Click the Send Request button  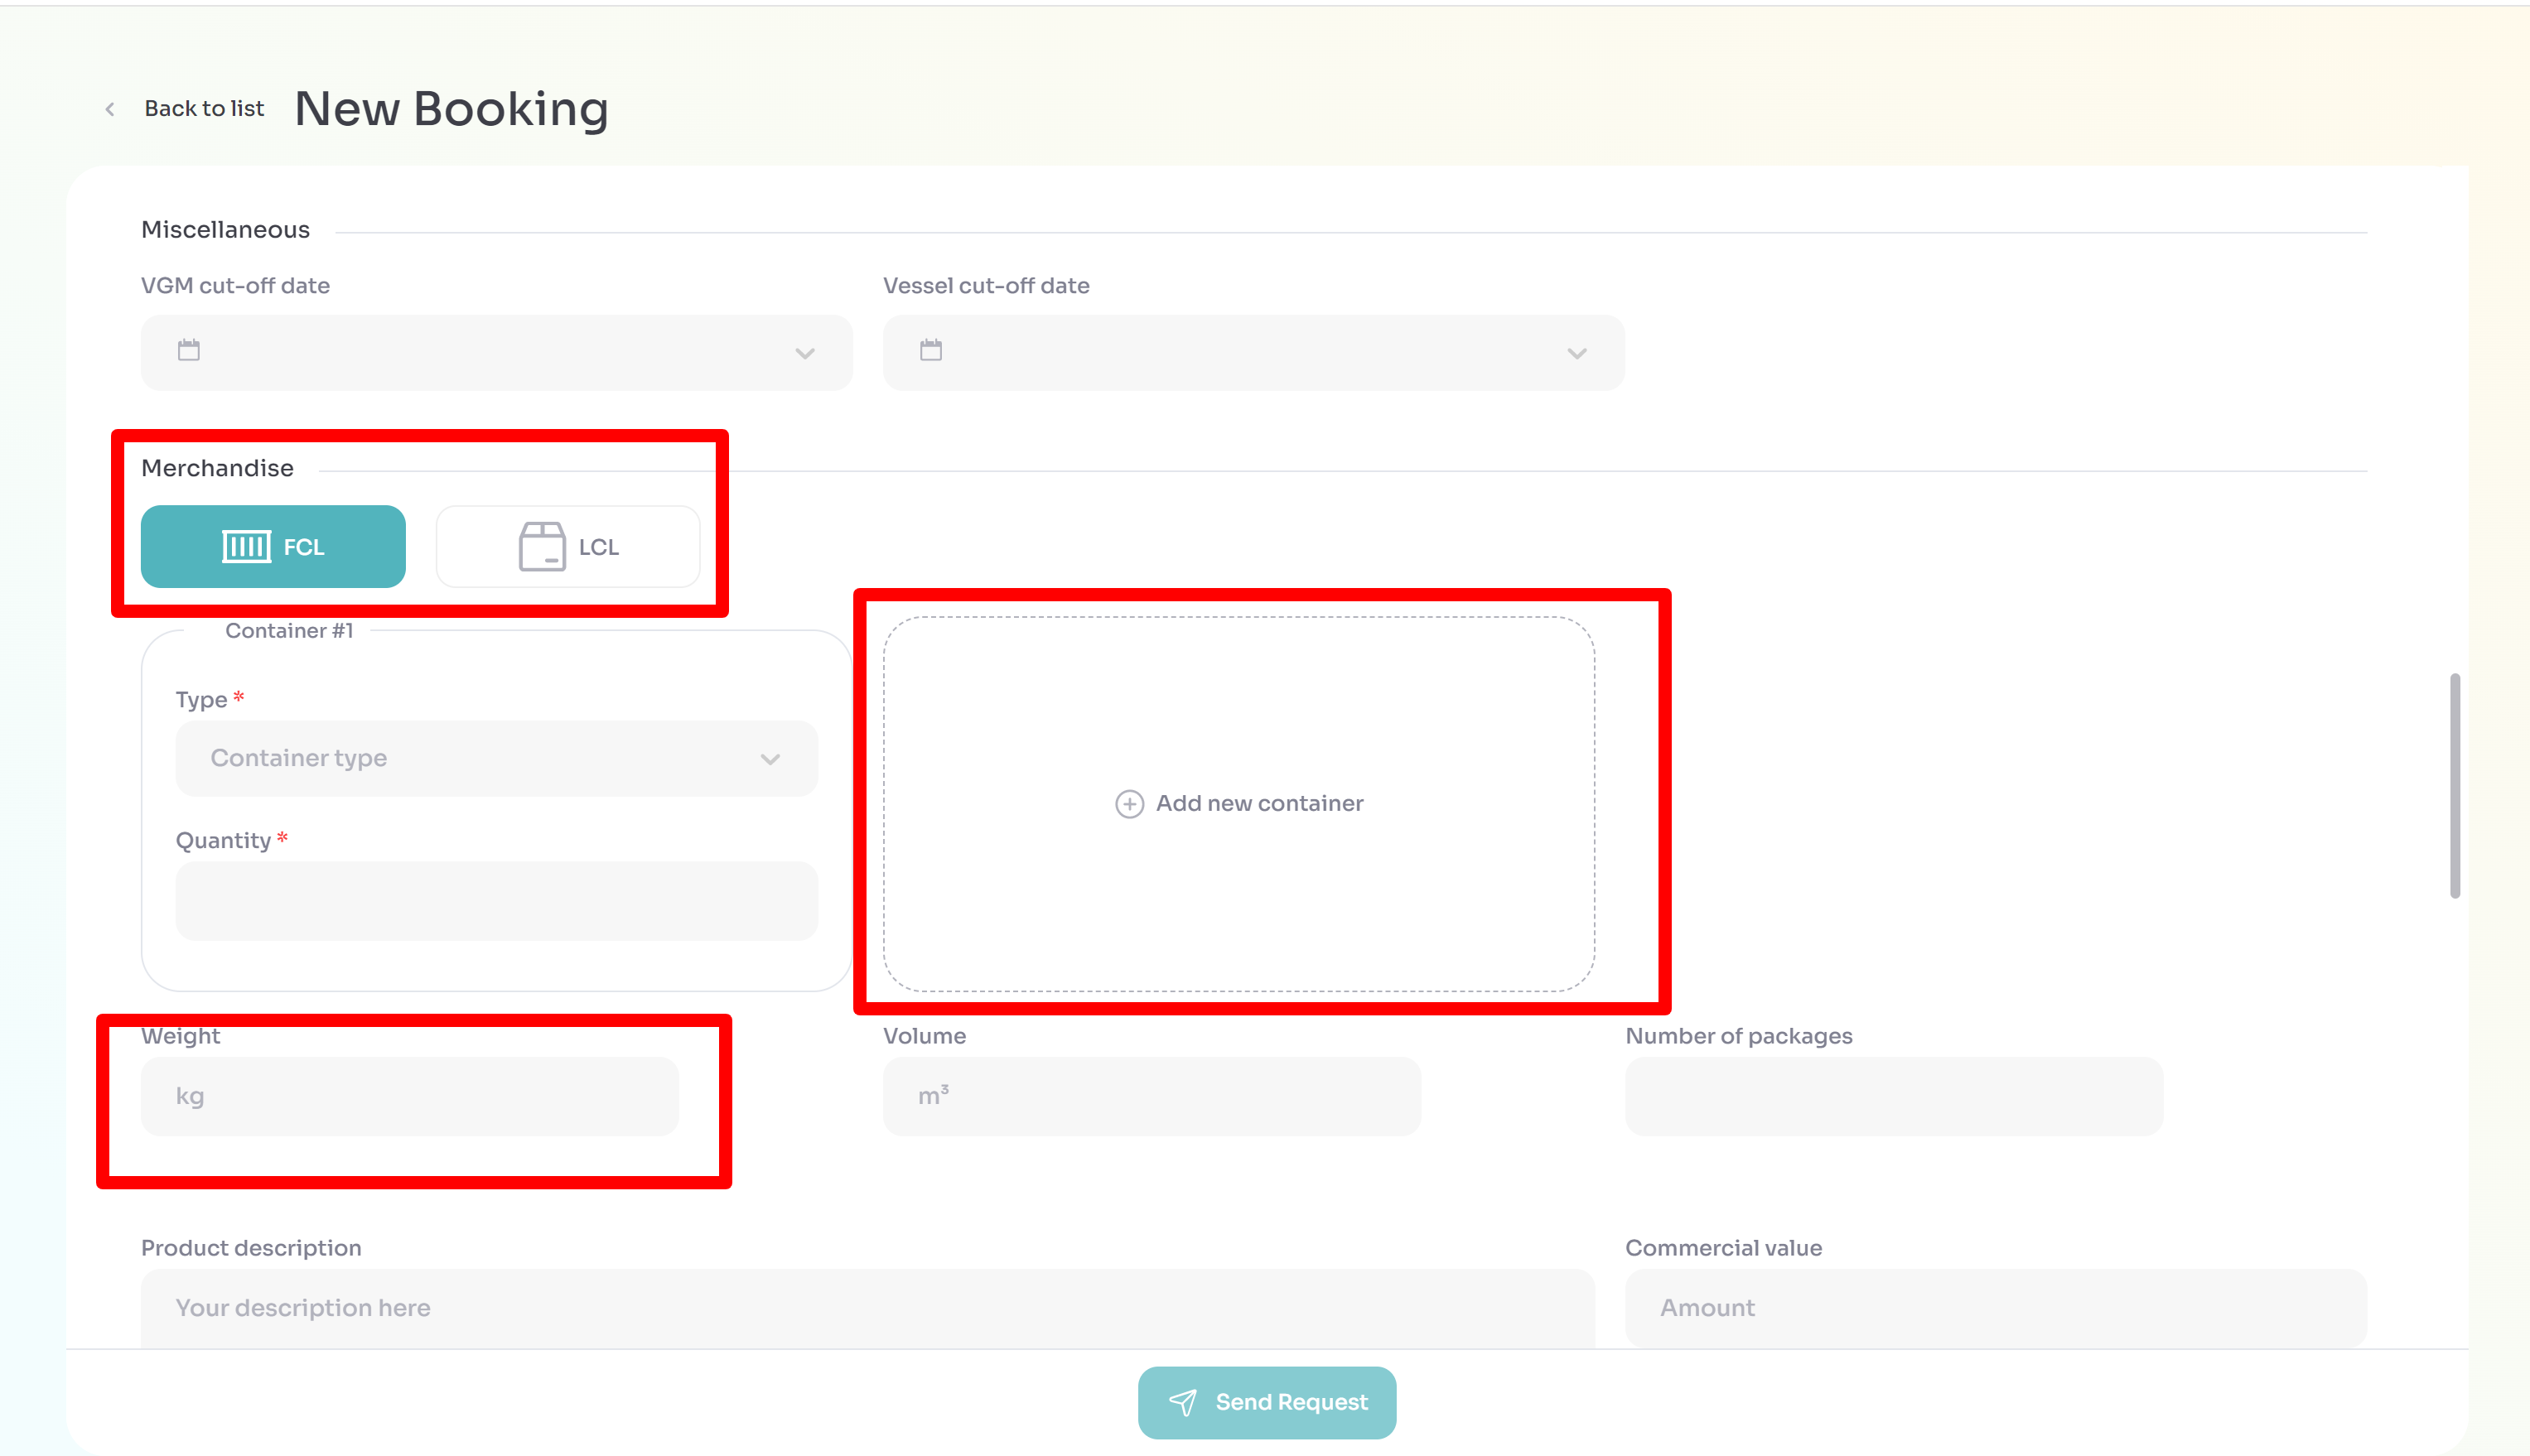tap(1266, 1402)
